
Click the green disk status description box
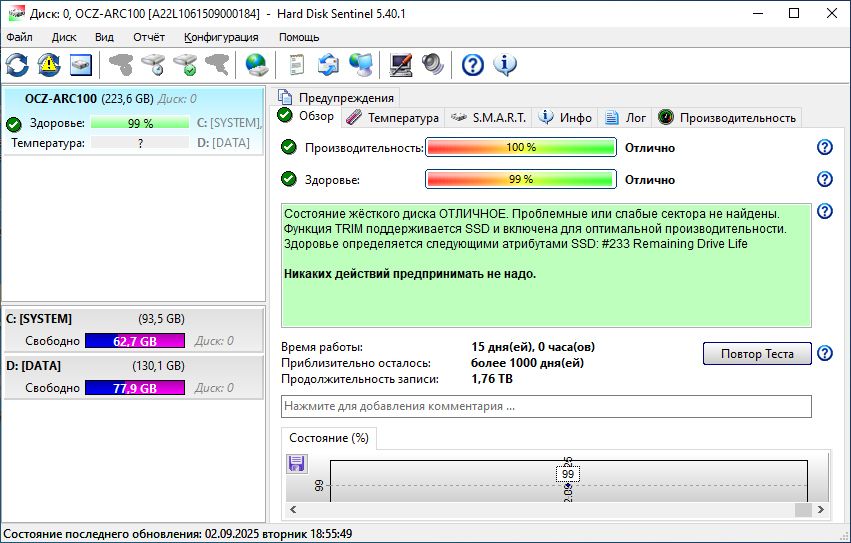pos(546,266)
